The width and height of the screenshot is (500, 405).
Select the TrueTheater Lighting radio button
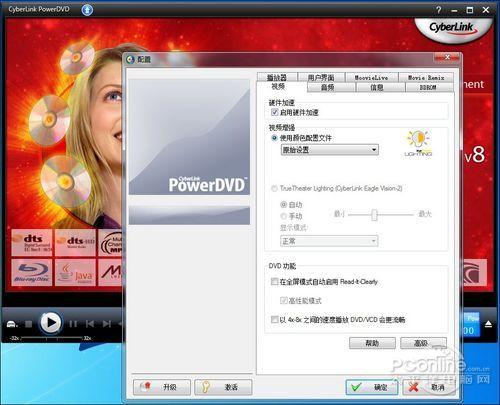pos(274,189)
